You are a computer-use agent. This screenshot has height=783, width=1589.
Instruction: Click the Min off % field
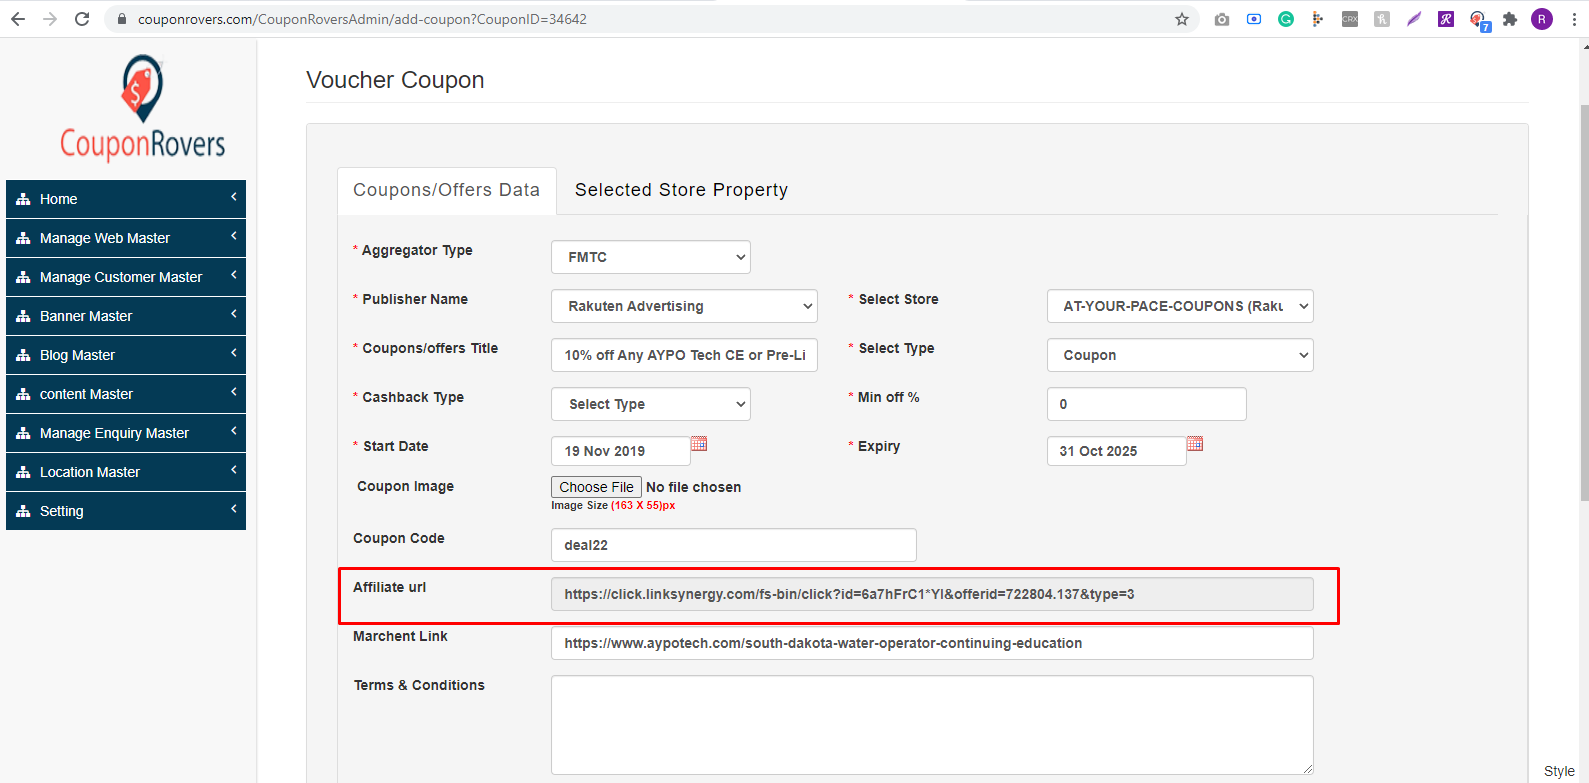[1146, 404]
